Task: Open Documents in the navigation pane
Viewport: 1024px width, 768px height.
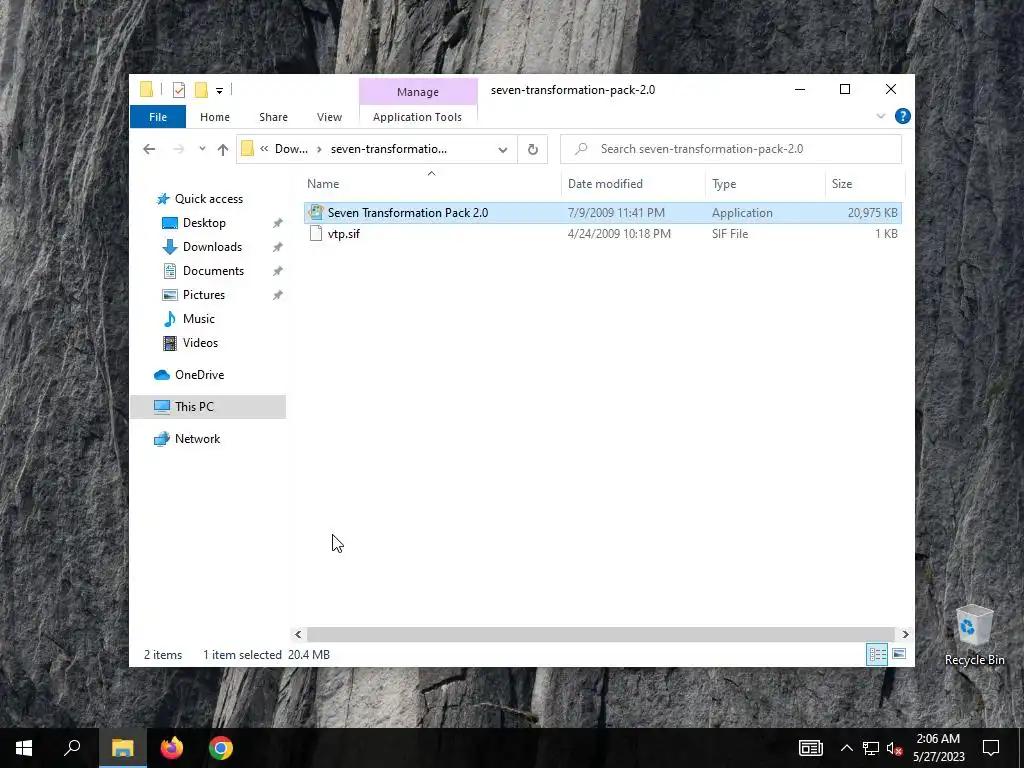Action: tap(213, 271)
